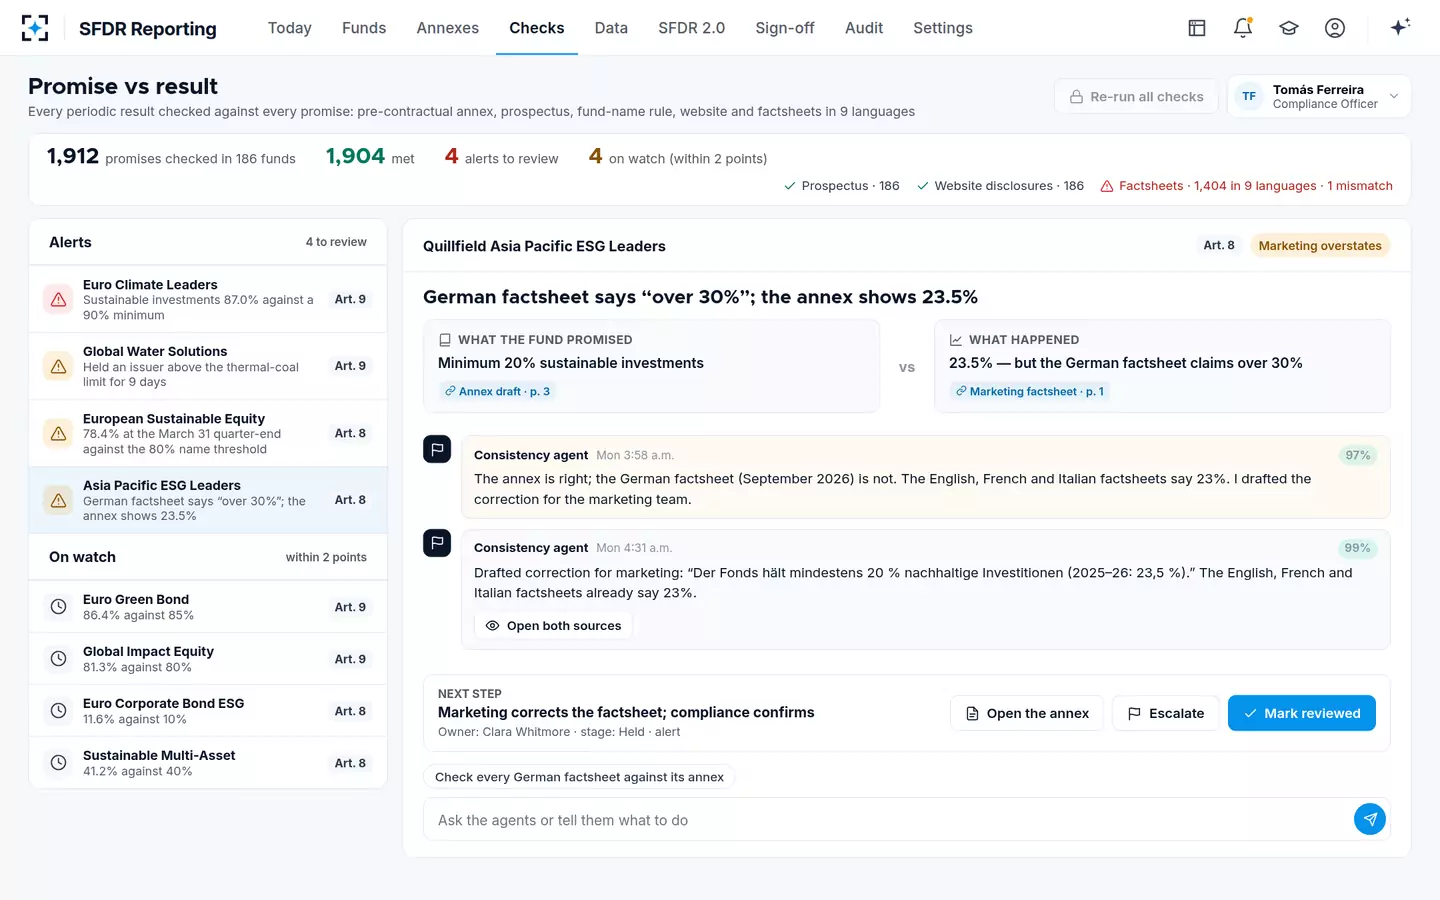The width and height of the screenshot is (1440, 900).
Task: Click the 4 on watch count
Action: [x=678, y=157]
